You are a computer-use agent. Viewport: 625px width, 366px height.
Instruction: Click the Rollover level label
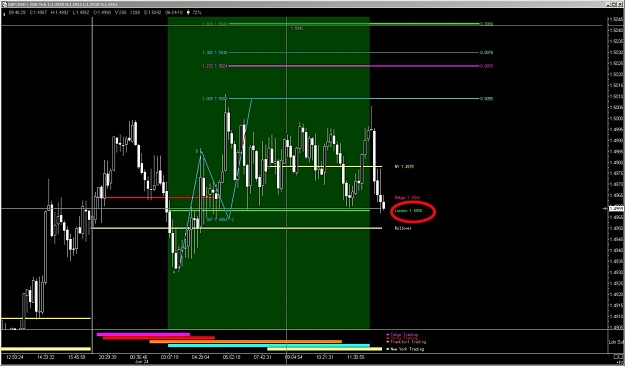tap(403, 228)
